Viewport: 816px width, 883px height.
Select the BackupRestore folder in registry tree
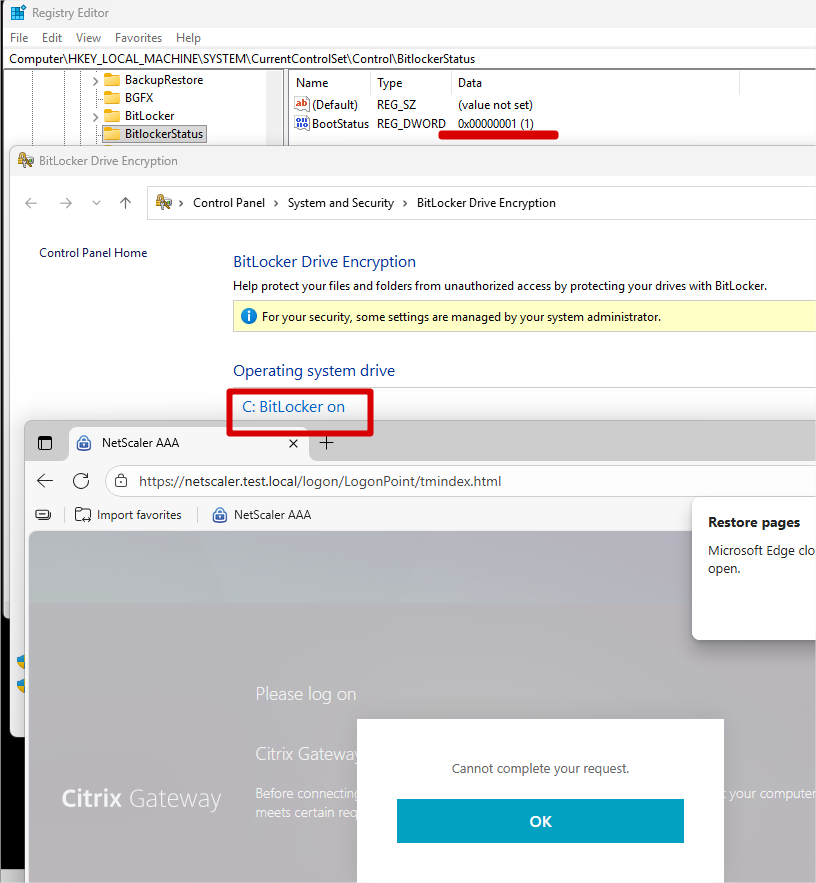164,80
